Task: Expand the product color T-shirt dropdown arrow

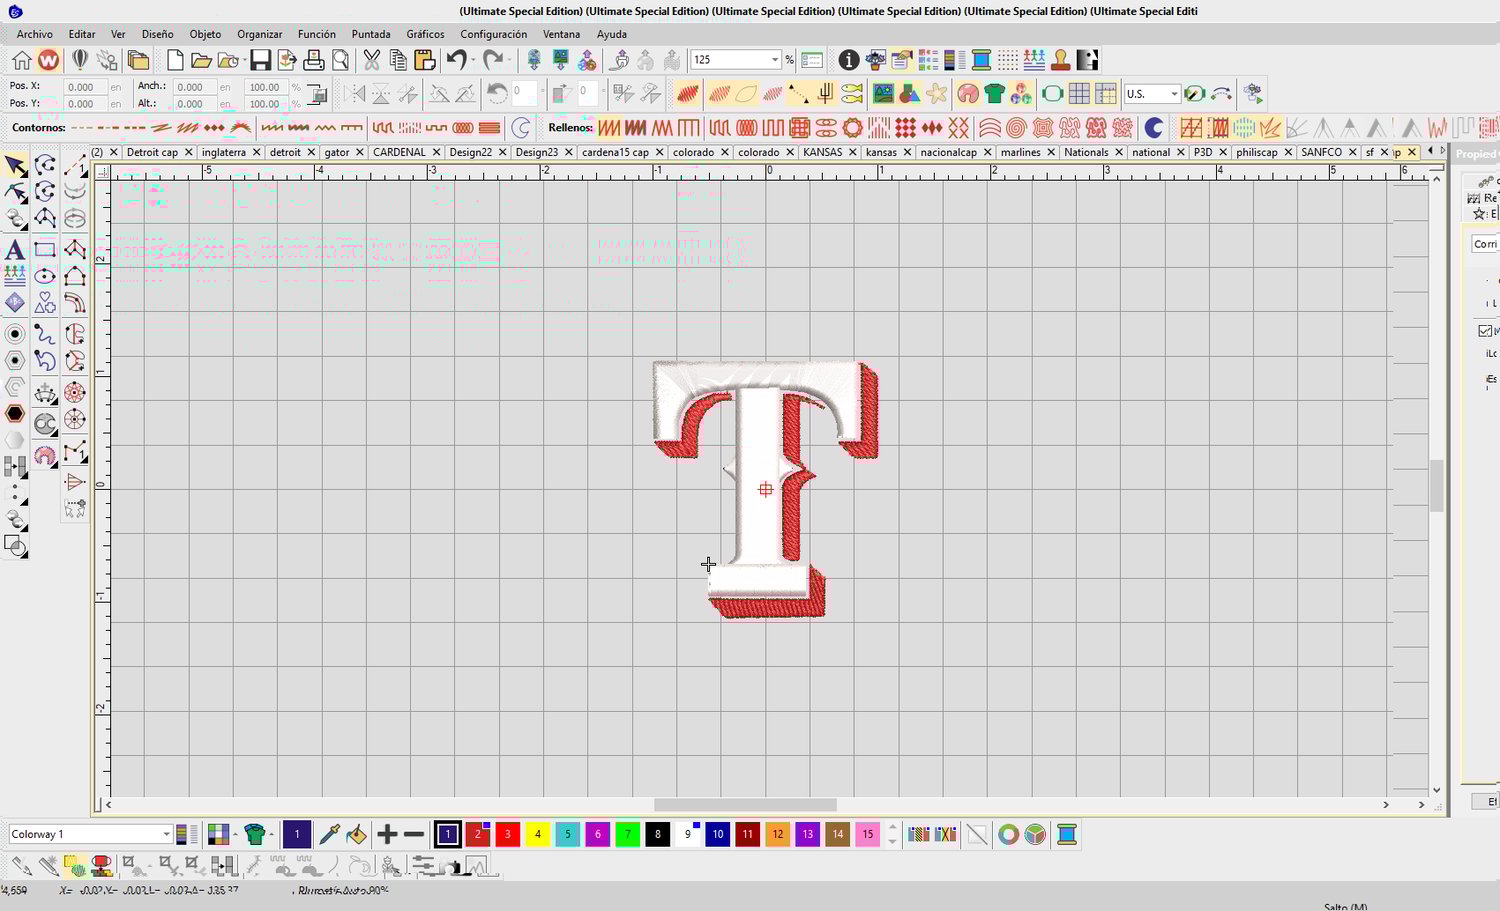Action: point(271,834)
